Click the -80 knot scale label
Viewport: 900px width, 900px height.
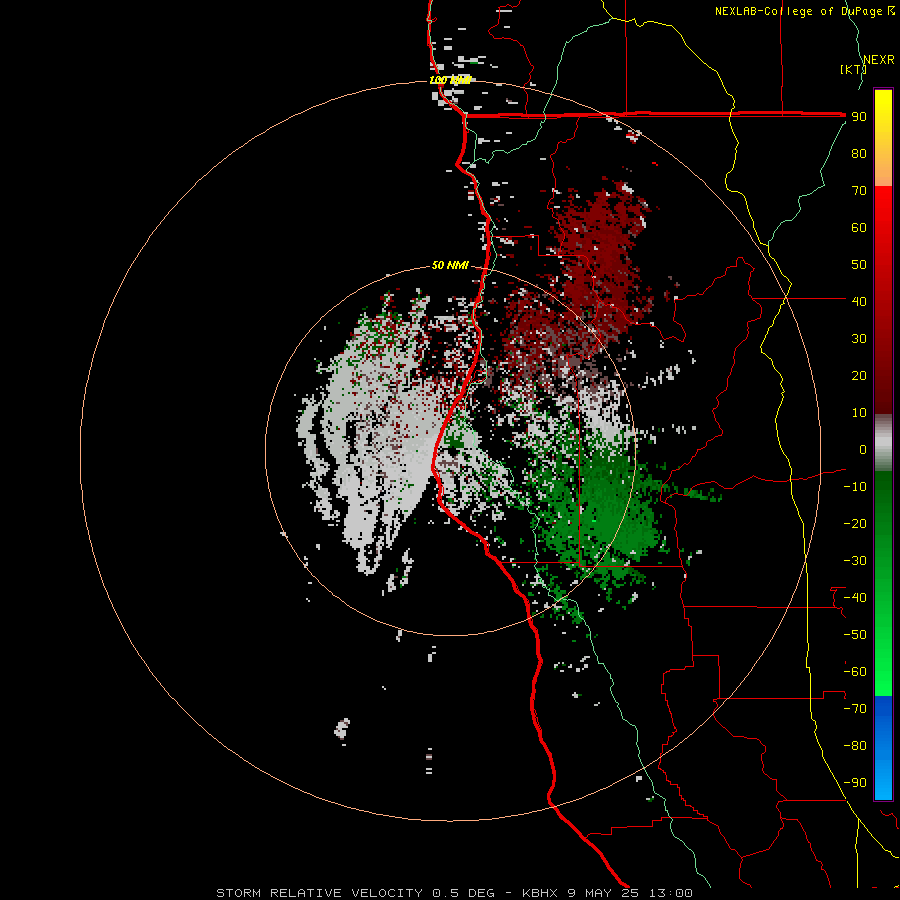(x=855, y=746)
